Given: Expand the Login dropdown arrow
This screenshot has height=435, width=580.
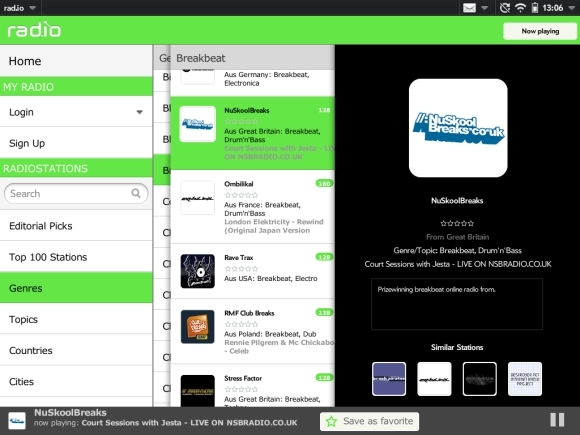Looking at the screenshot, I should [139, 112].
